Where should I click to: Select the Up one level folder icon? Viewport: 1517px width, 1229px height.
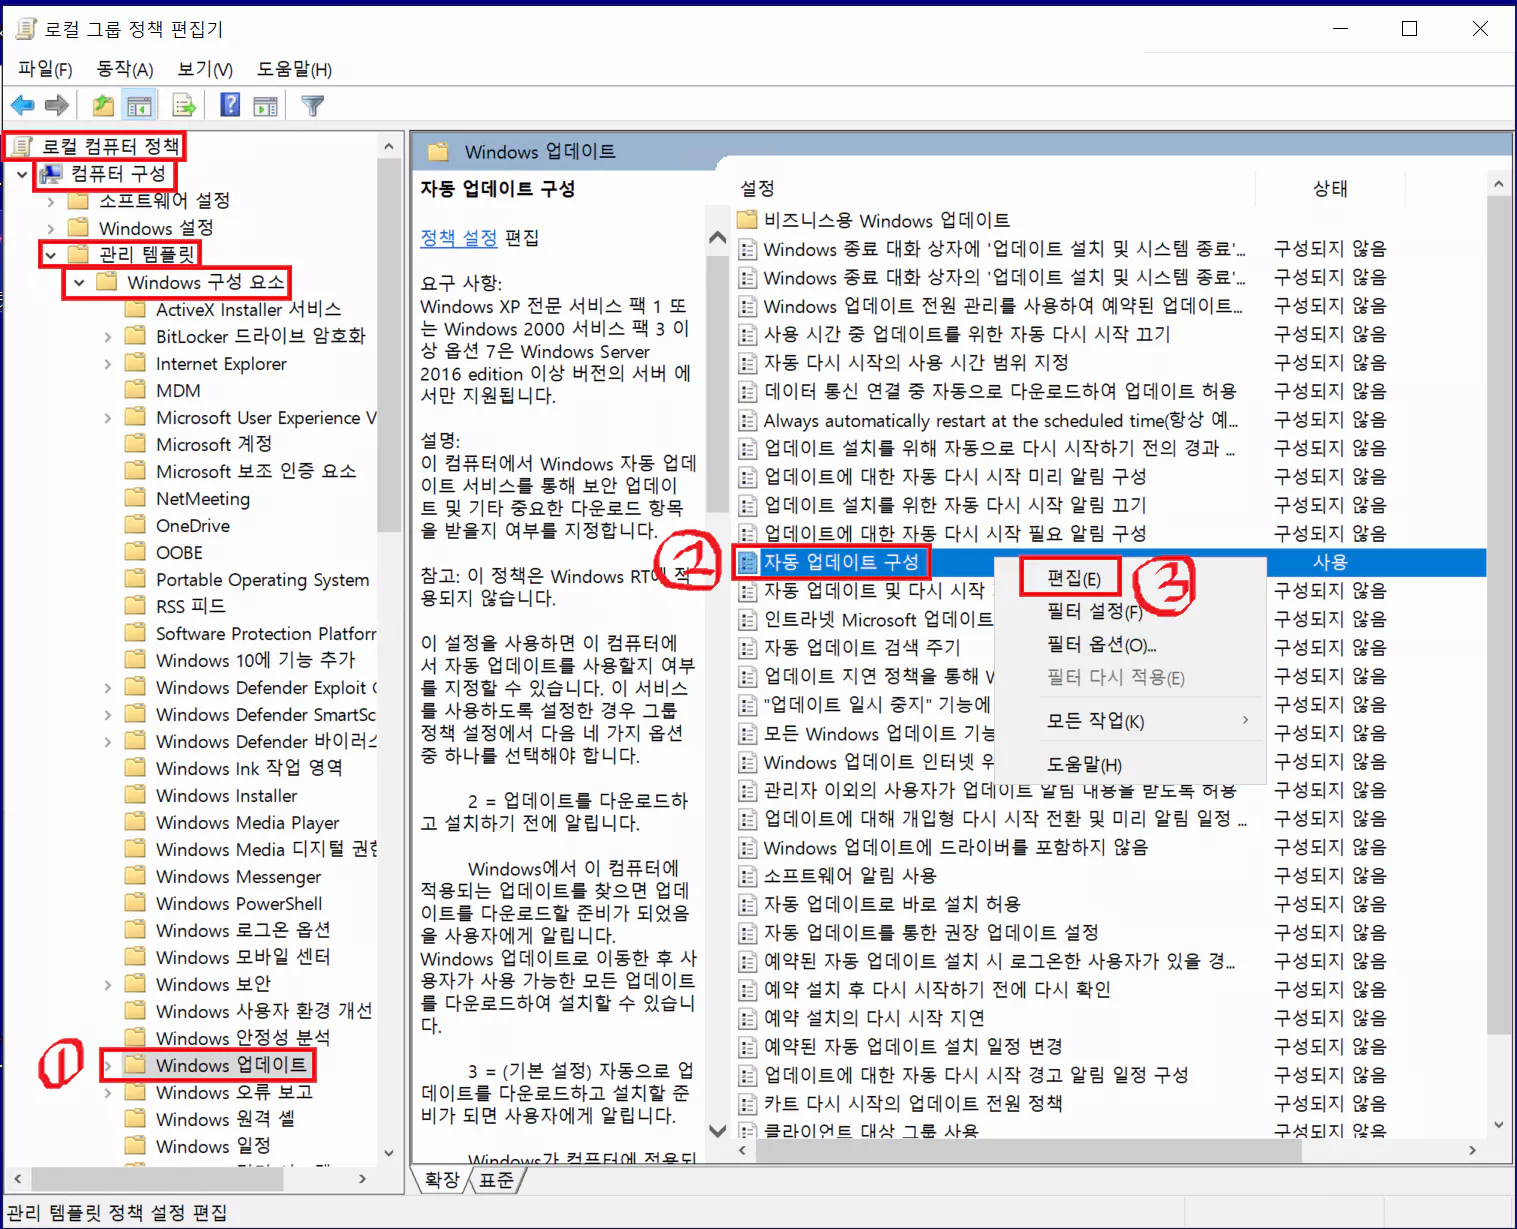tap(101, 104)
